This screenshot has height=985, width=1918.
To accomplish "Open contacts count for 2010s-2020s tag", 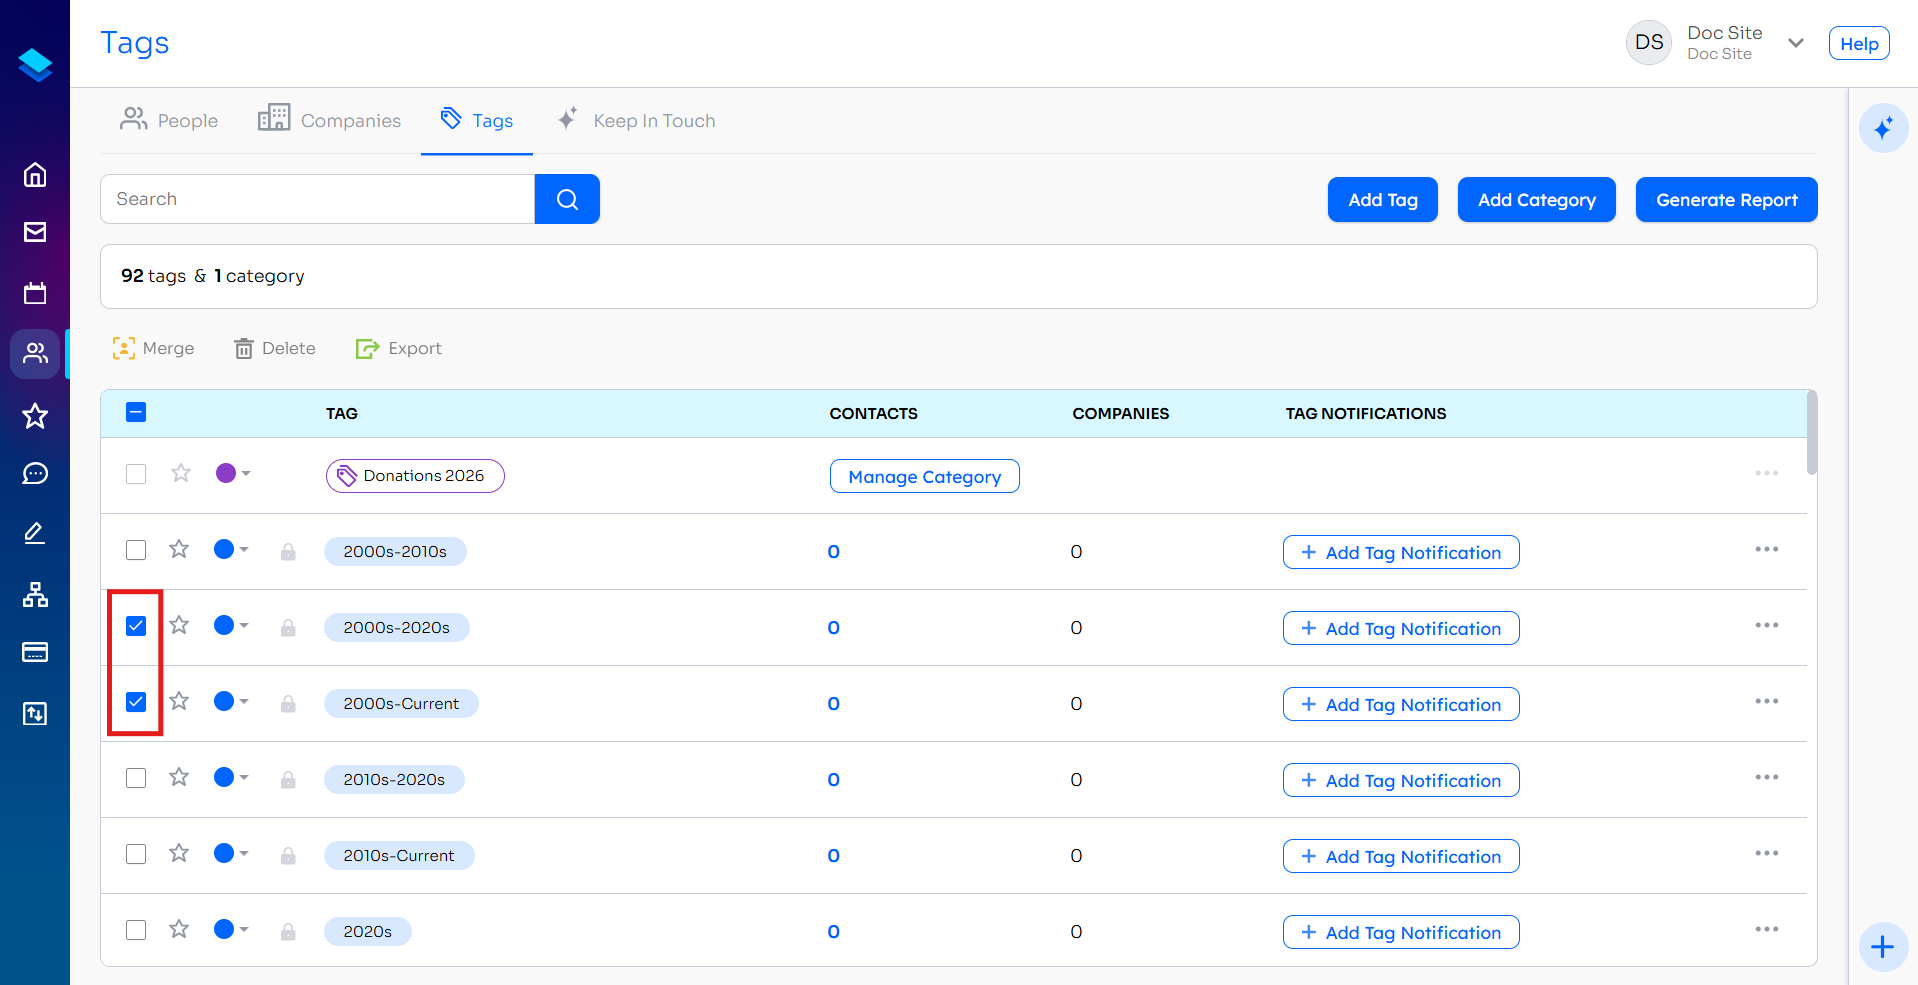I will [x=833, y=779].
